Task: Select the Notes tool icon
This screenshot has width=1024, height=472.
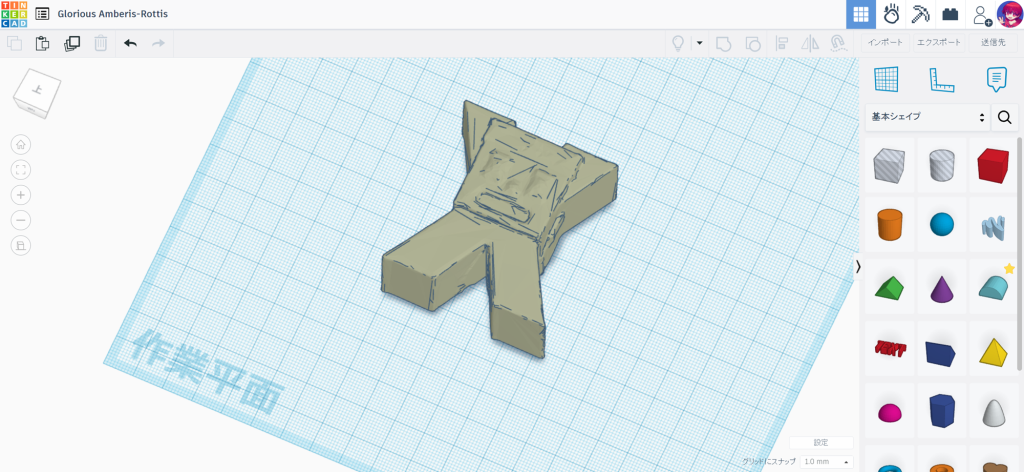Action: pyautogui.click(x=996, y=80)
